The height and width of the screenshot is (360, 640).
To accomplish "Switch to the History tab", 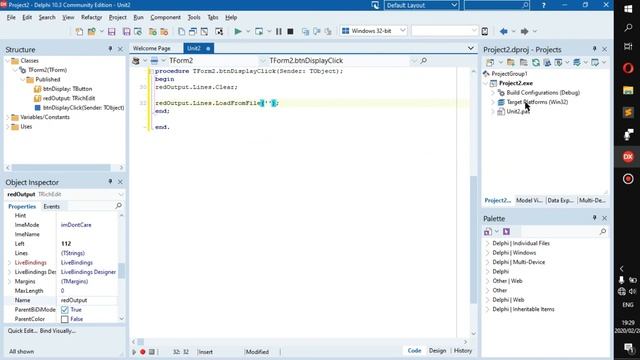I will pos(463,351).
